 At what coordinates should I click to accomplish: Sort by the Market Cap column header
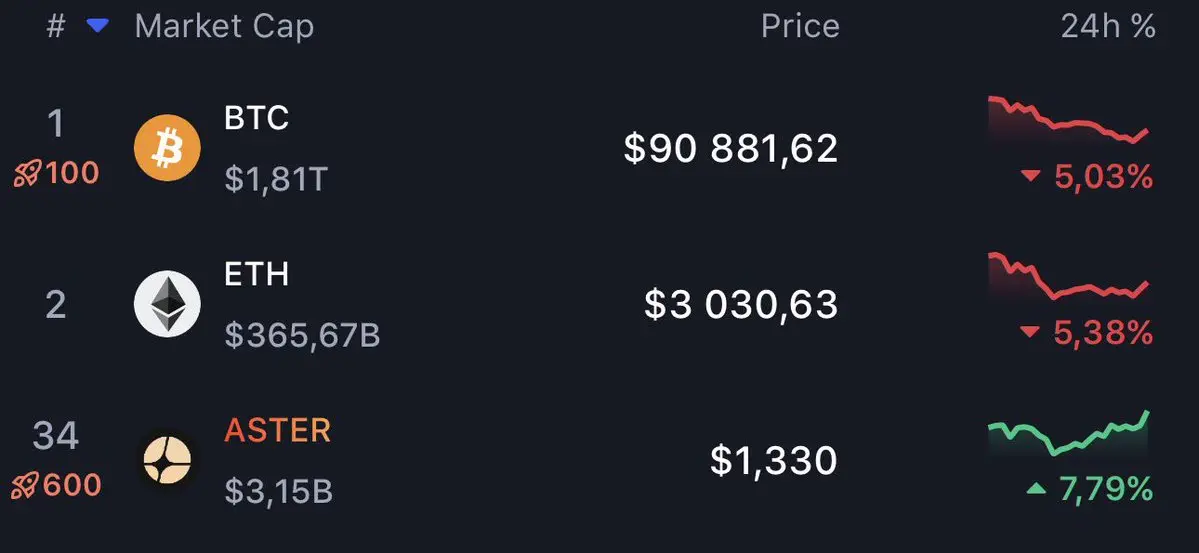click(224, 27)
